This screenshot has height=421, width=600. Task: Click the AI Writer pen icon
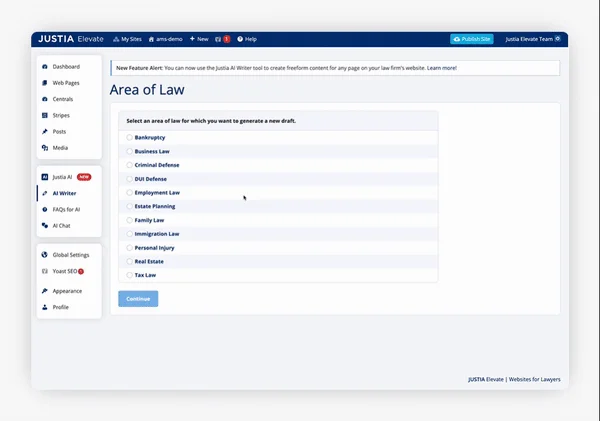(45, 193)
